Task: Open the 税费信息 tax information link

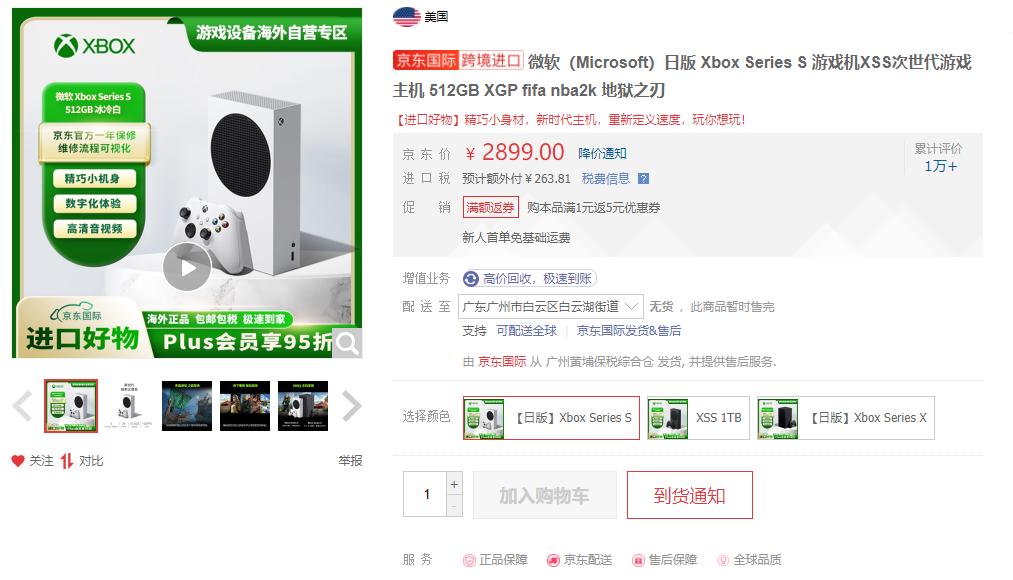Action: click(605, 179)
